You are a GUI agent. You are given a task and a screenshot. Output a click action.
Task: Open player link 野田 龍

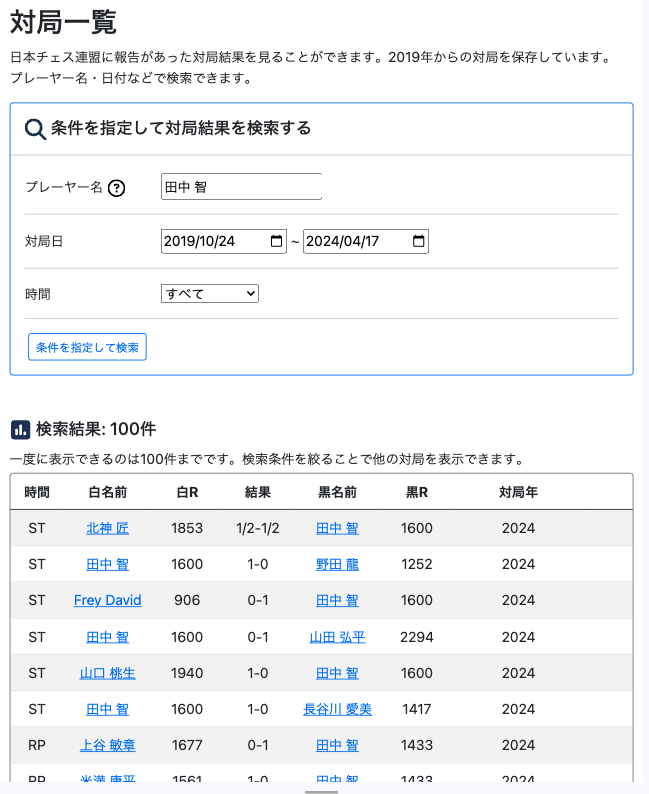pyautogui.click(x=337, y=564)
